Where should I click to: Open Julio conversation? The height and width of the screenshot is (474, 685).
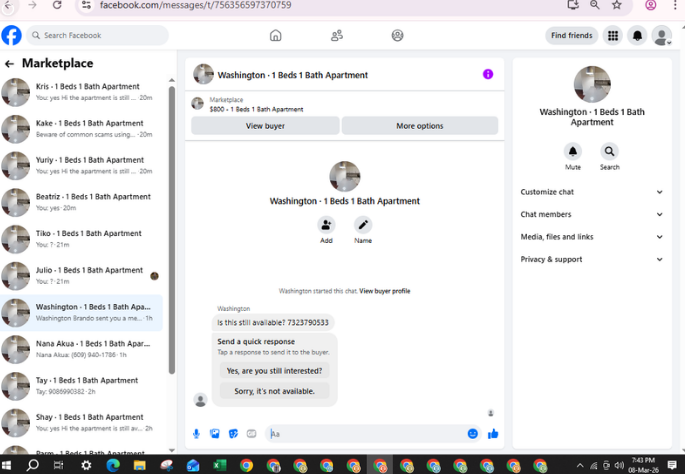pyautogui.click(x=81, y=276)
